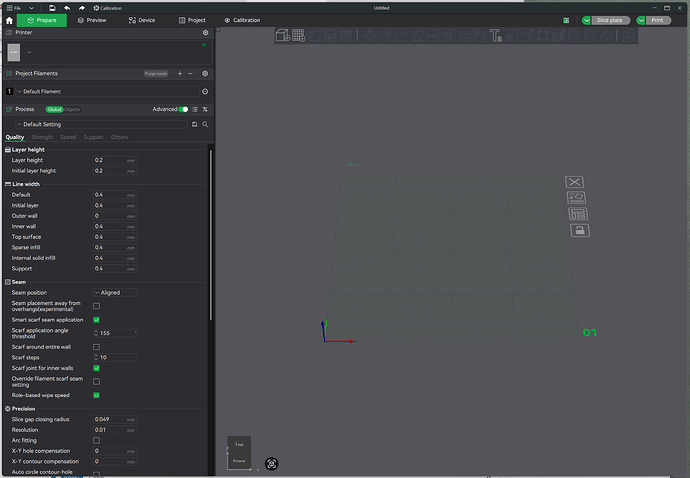Enable Override filament scarf seam setting
The height and width of the screenshot is (478, 690).
pos(96,382)
